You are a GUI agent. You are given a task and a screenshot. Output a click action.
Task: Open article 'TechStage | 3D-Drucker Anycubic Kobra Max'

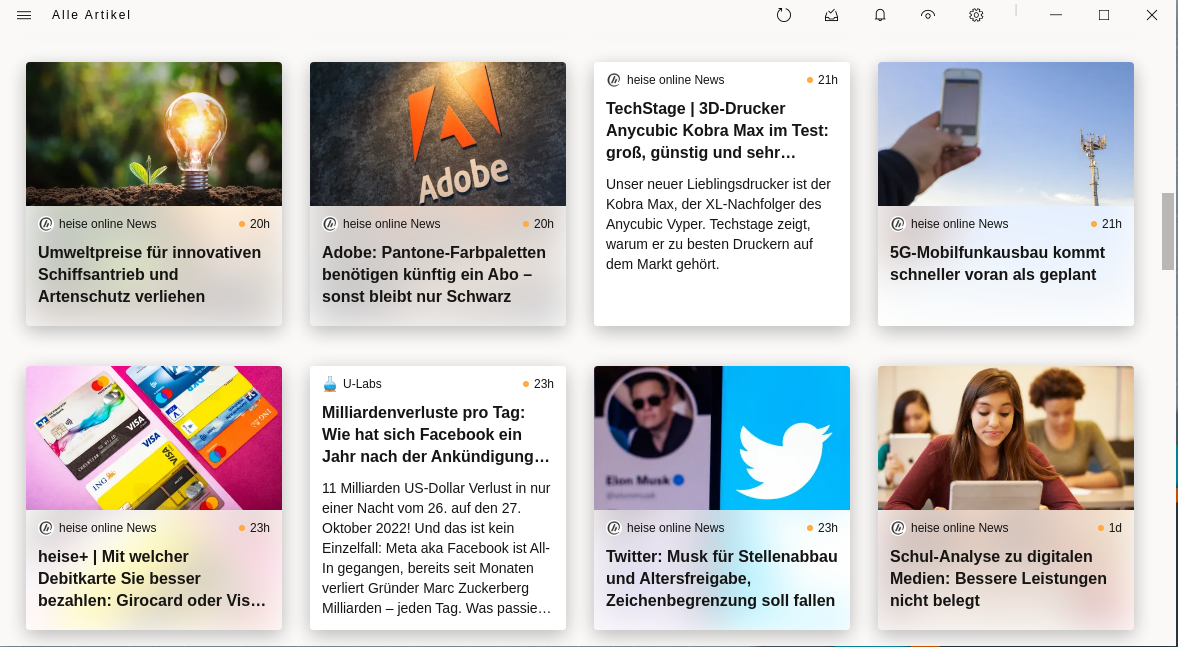point(717,131)
